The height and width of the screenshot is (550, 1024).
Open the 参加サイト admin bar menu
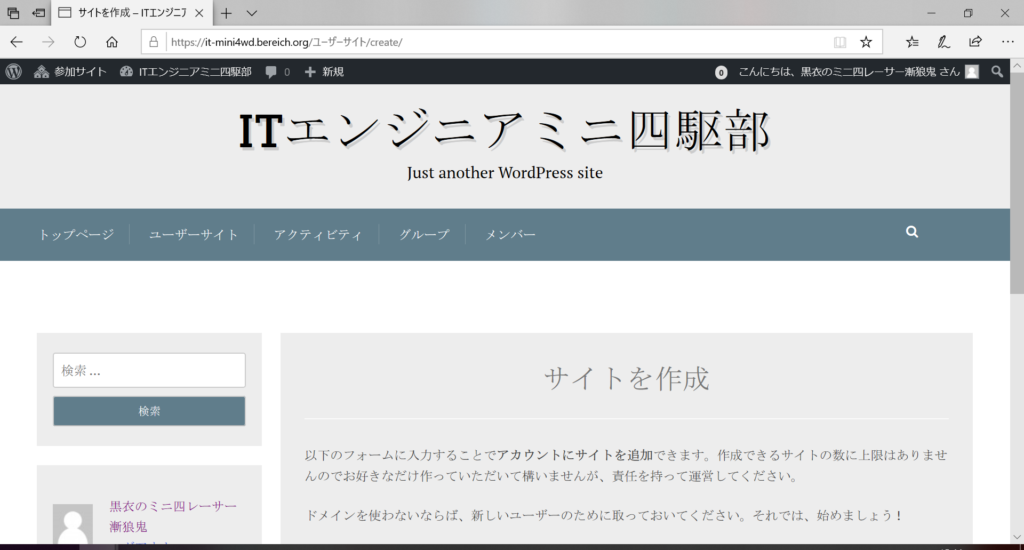pos(70,72)
